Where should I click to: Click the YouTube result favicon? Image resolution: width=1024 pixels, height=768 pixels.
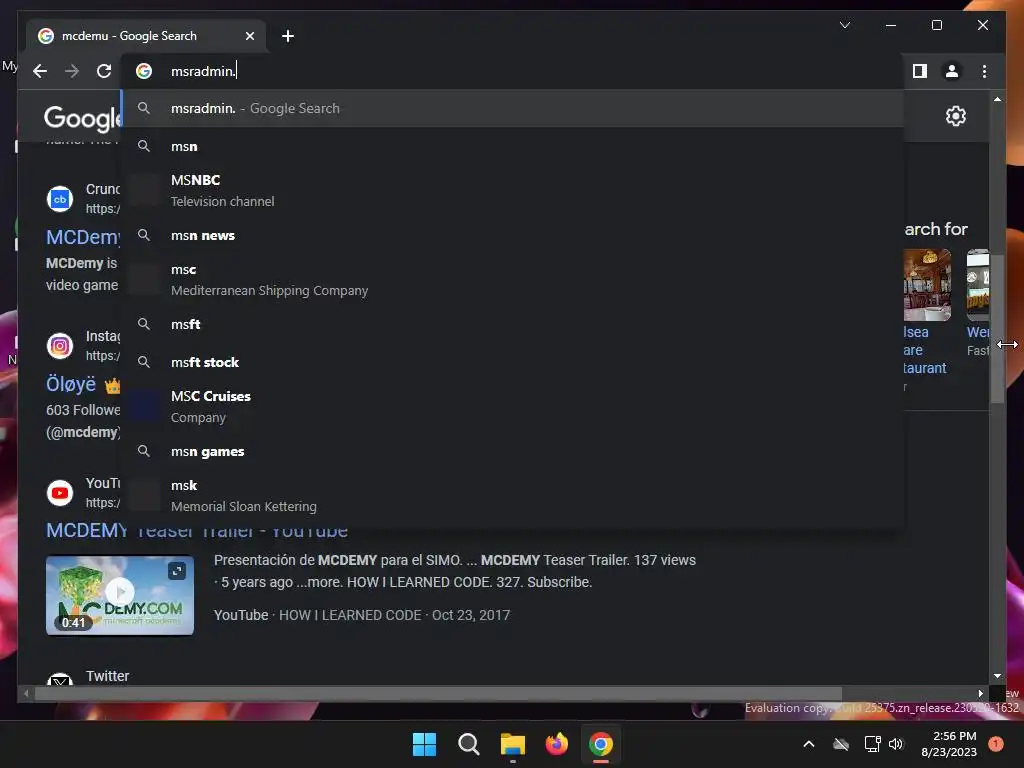coord(60,493)
